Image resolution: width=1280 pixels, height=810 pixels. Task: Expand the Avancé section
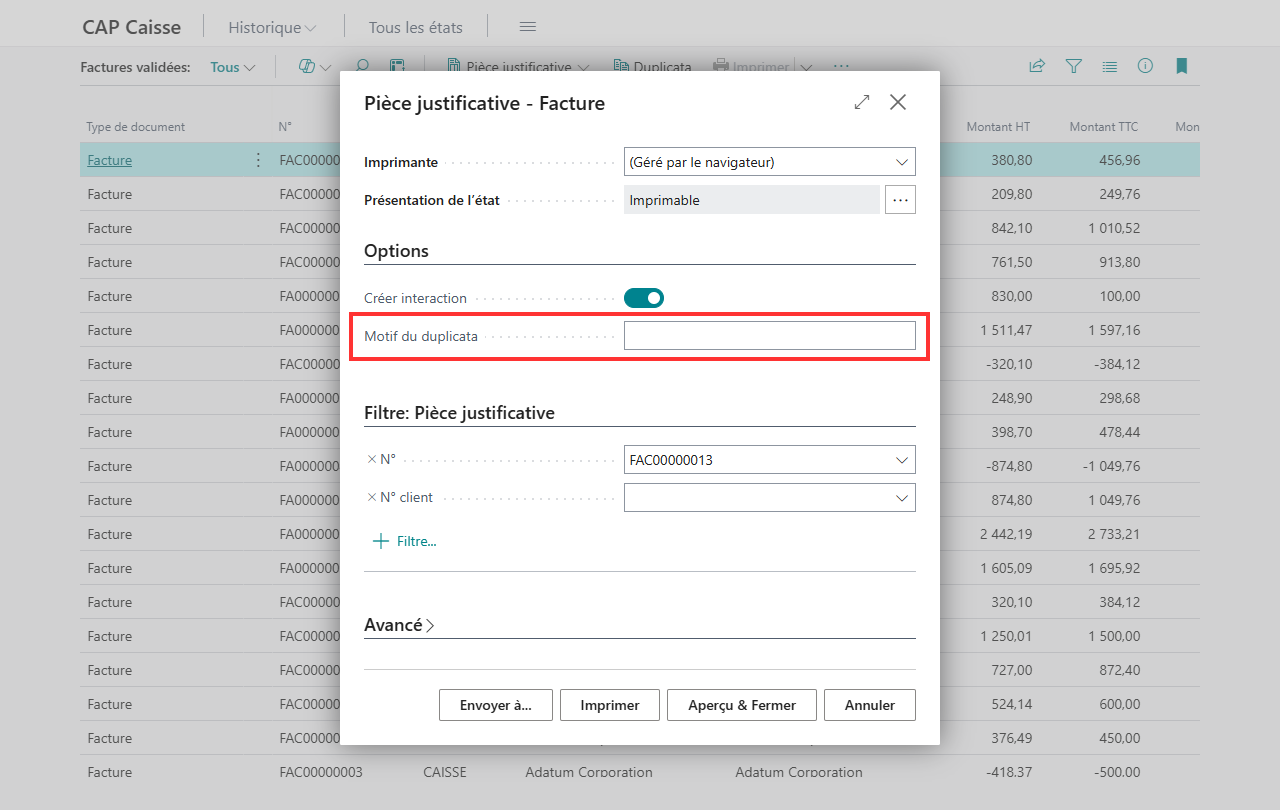[399, 625]
